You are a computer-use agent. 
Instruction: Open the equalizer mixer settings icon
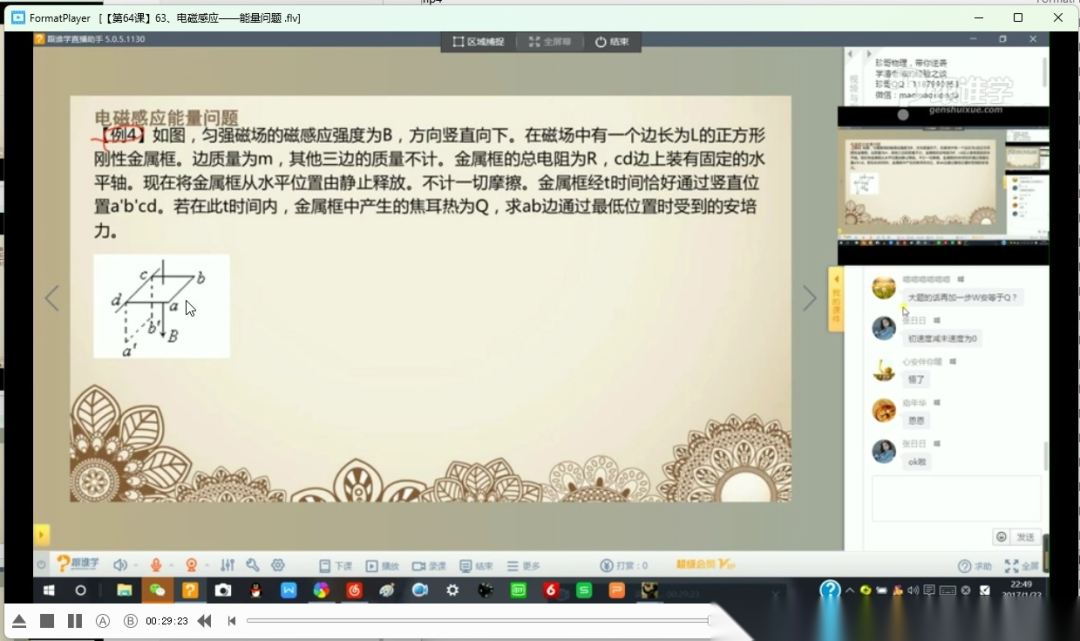(x=228, y=565)
